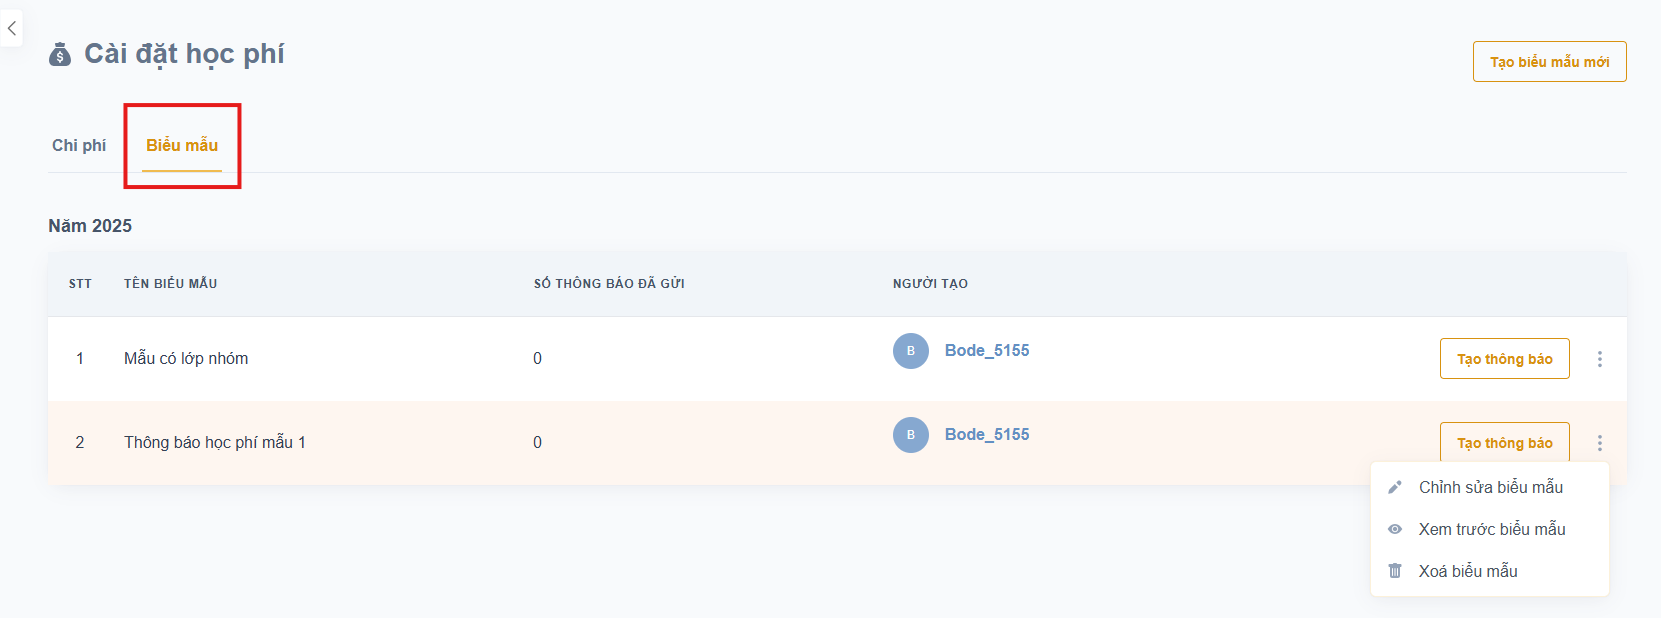This screenshot has height=618, width=1661.
Task: Click the SỐ THÔNG BÁO ĐÃ GỬI column header
Action: [609, 284]
